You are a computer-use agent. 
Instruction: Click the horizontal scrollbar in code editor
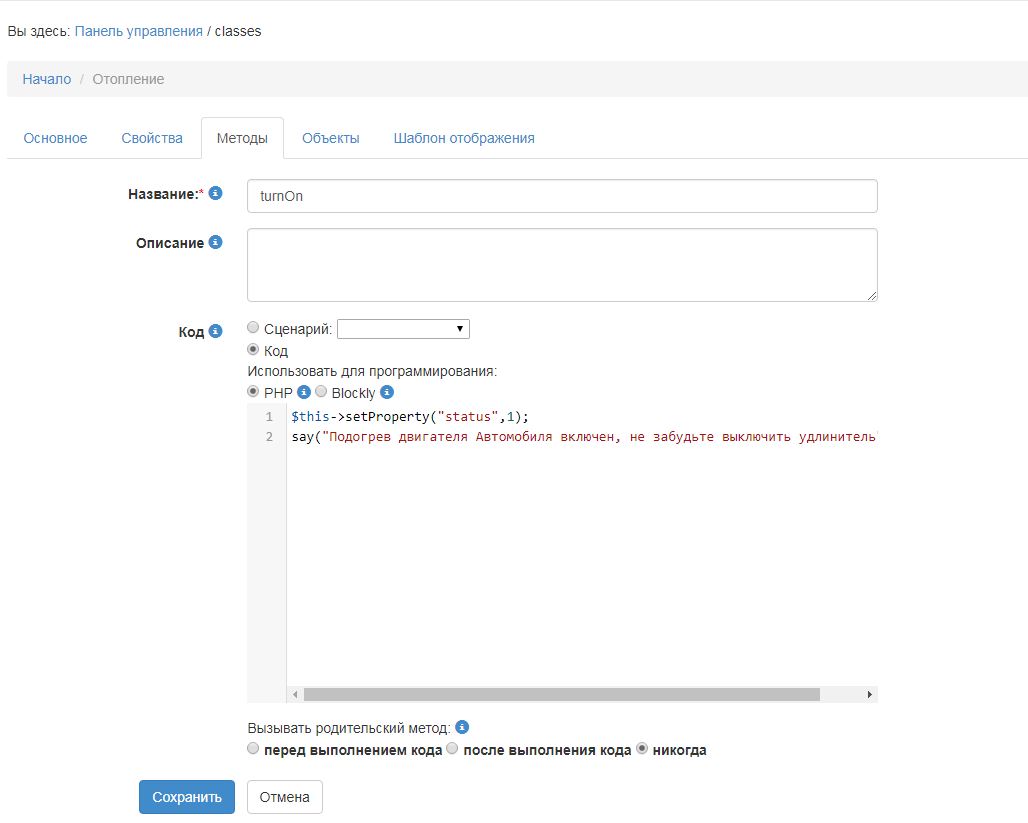pyautogui.click(x=561, y=694)
